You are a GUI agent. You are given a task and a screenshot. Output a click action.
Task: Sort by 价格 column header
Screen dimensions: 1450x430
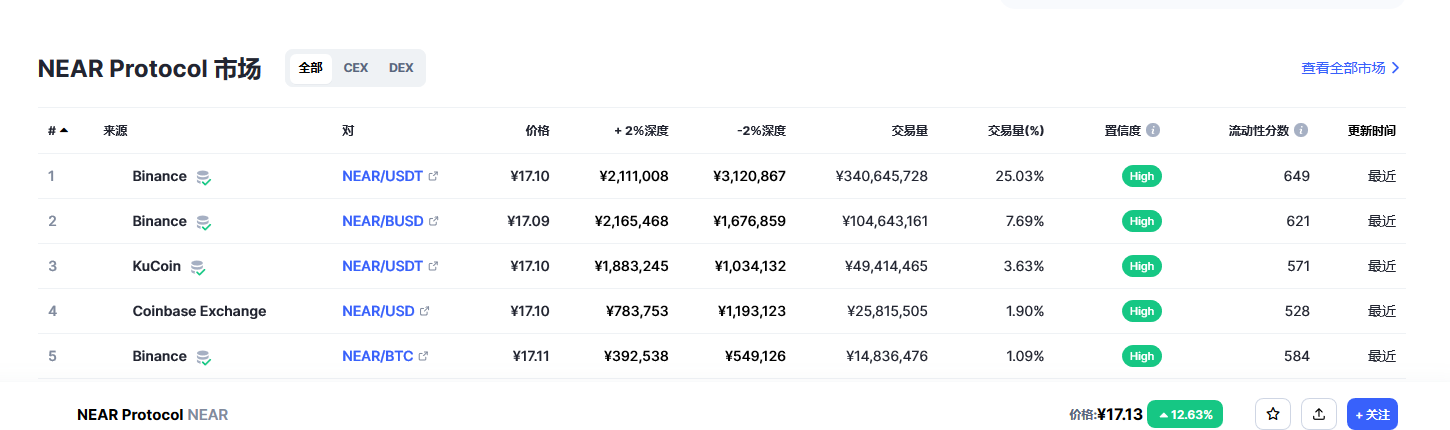pyautogui.click(x=537, y=131)
